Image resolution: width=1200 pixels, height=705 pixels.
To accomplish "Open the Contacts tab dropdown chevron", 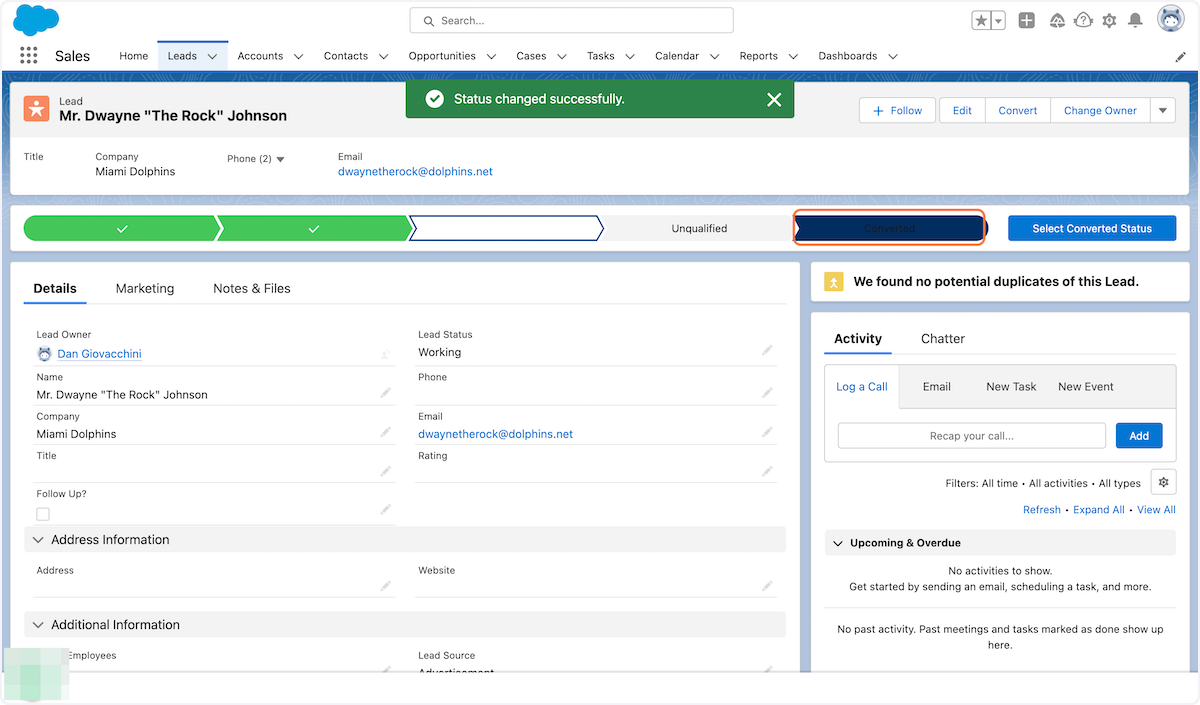I will coord(383,57).
